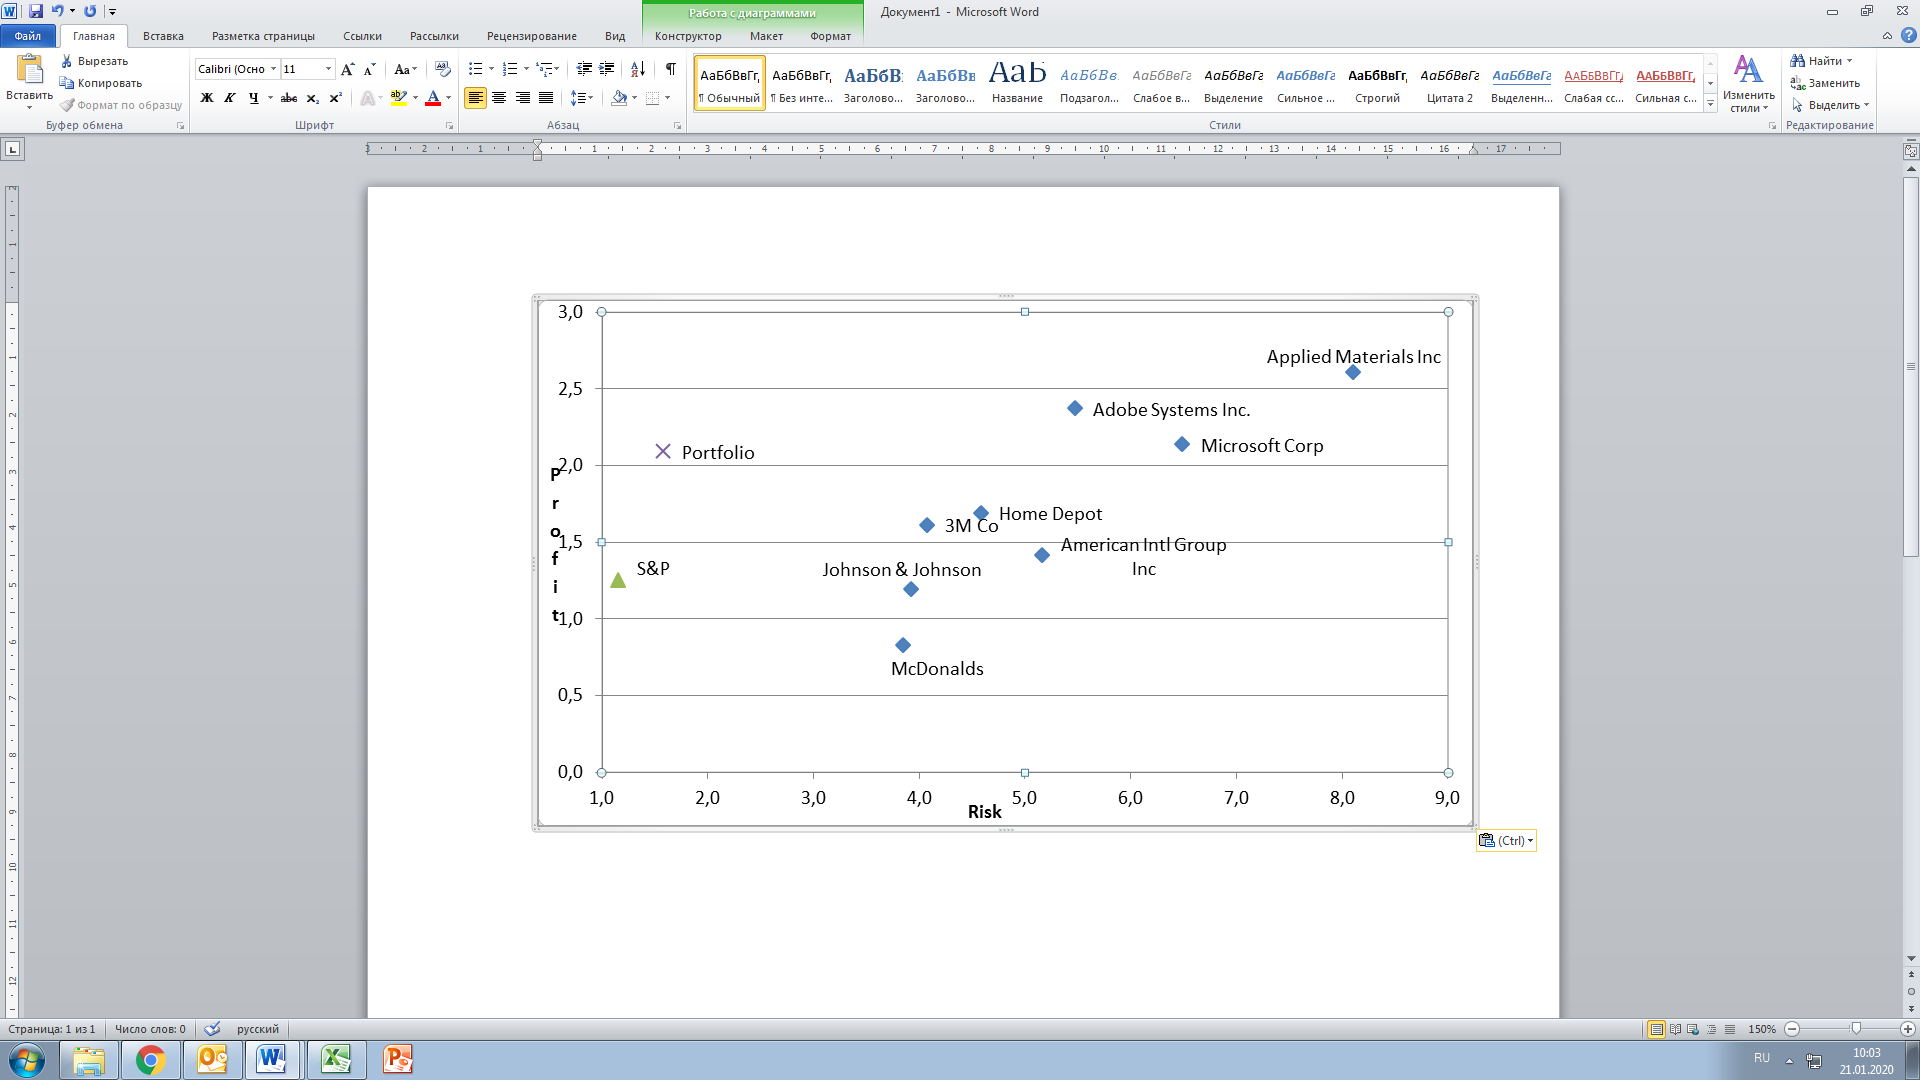Select center alignment button
Viewport: 1920px width, 1080px height.
coord(499,98)
